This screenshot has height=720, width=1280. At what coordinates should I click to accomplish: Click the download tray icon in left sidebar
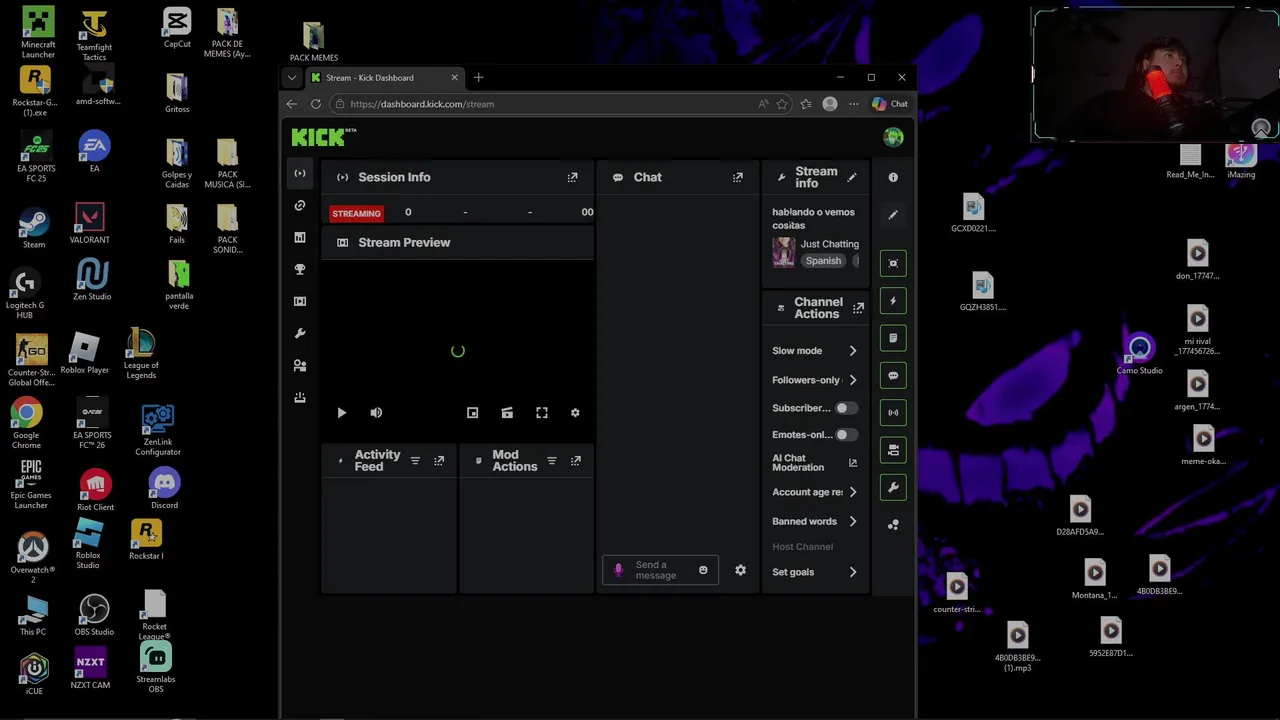(x=300, y=397)
